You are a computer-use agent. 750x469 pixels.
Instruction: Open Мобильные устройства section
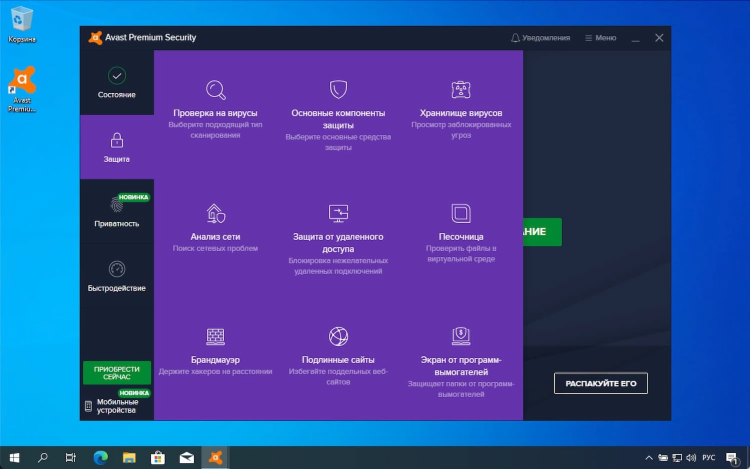click(117, 406)
